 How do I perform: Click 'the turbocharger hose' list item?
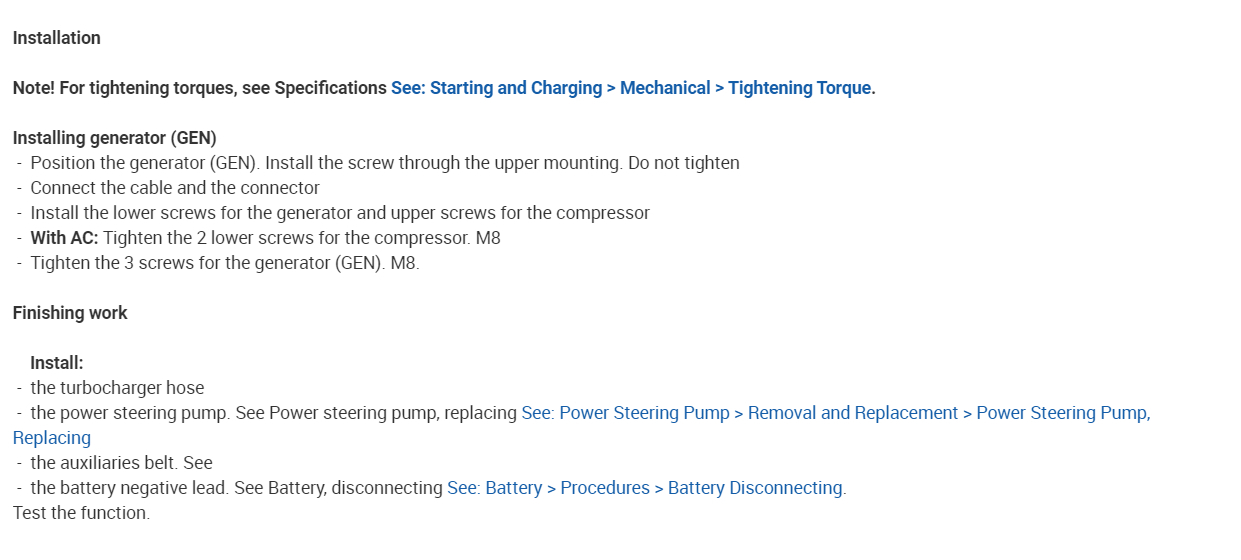[x=117, y=388]
